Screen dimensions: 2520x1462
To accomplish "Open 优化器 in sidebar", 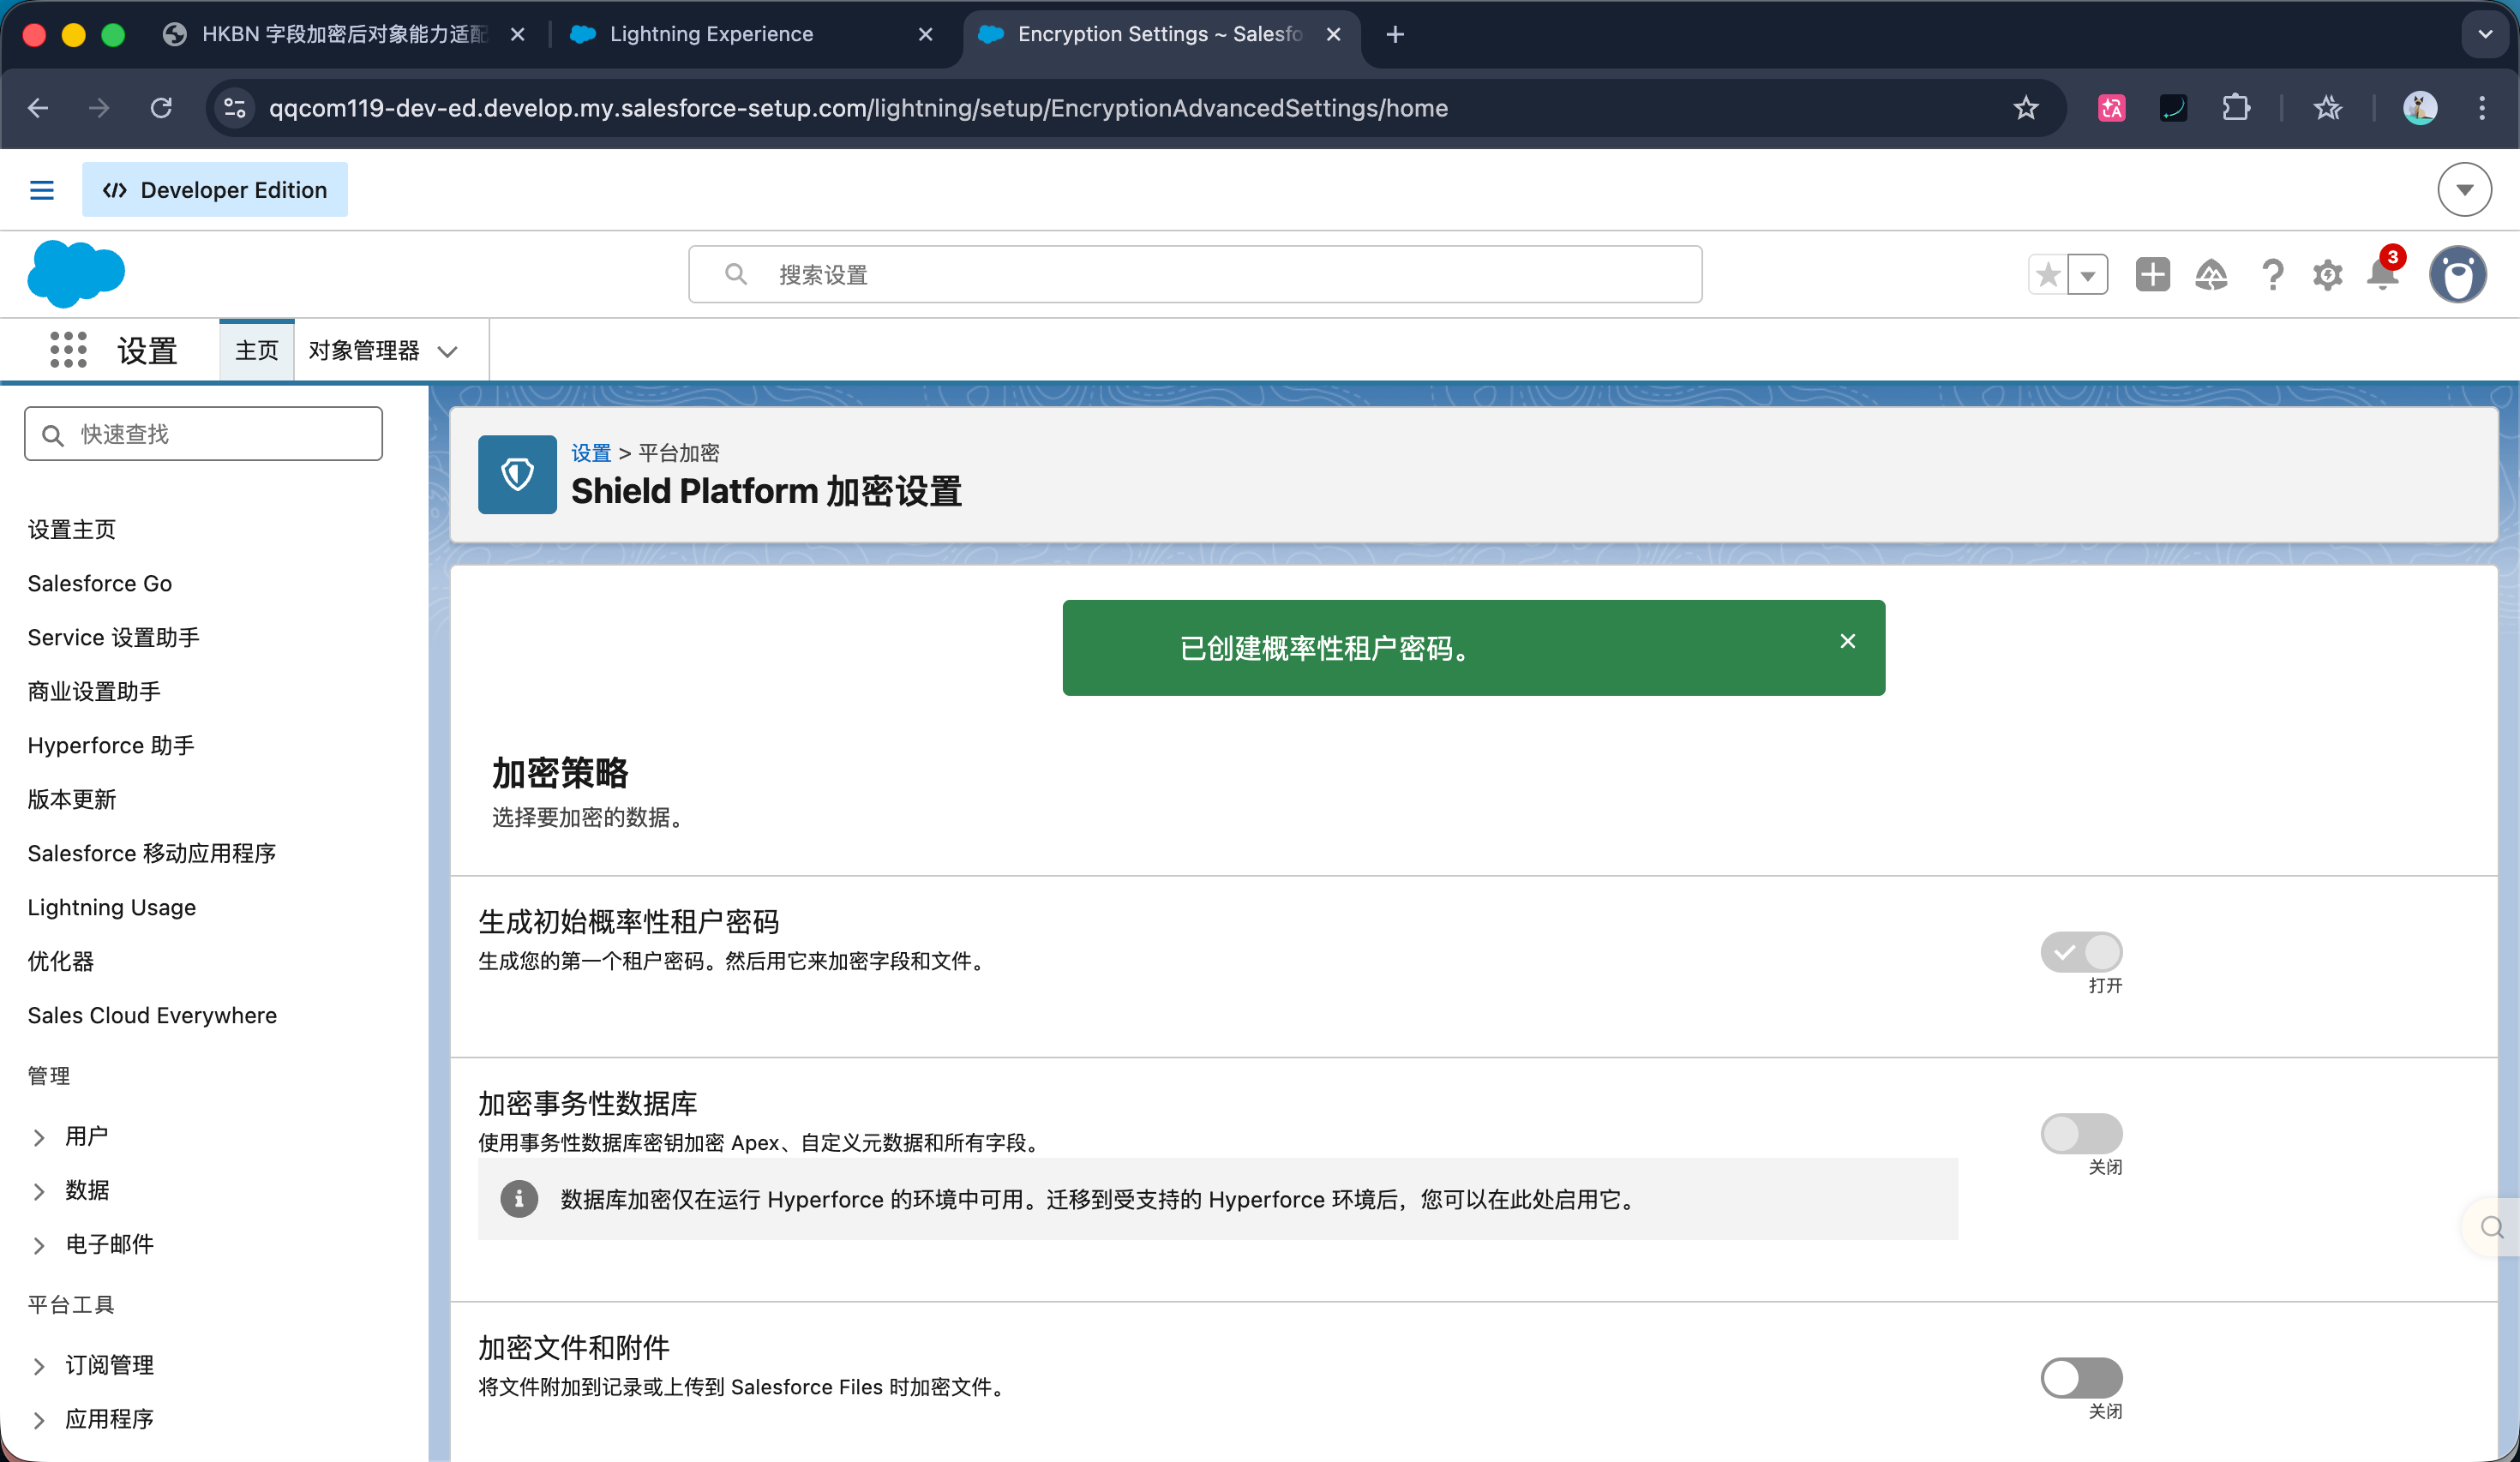I will (61, 961).
